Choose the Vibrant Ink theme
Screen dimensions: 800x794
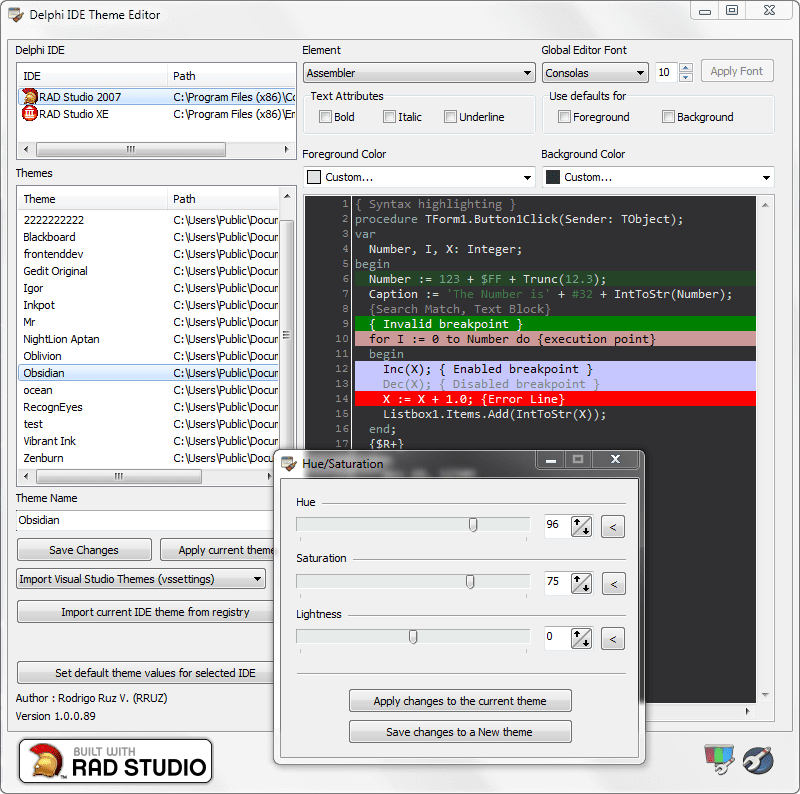48,441
